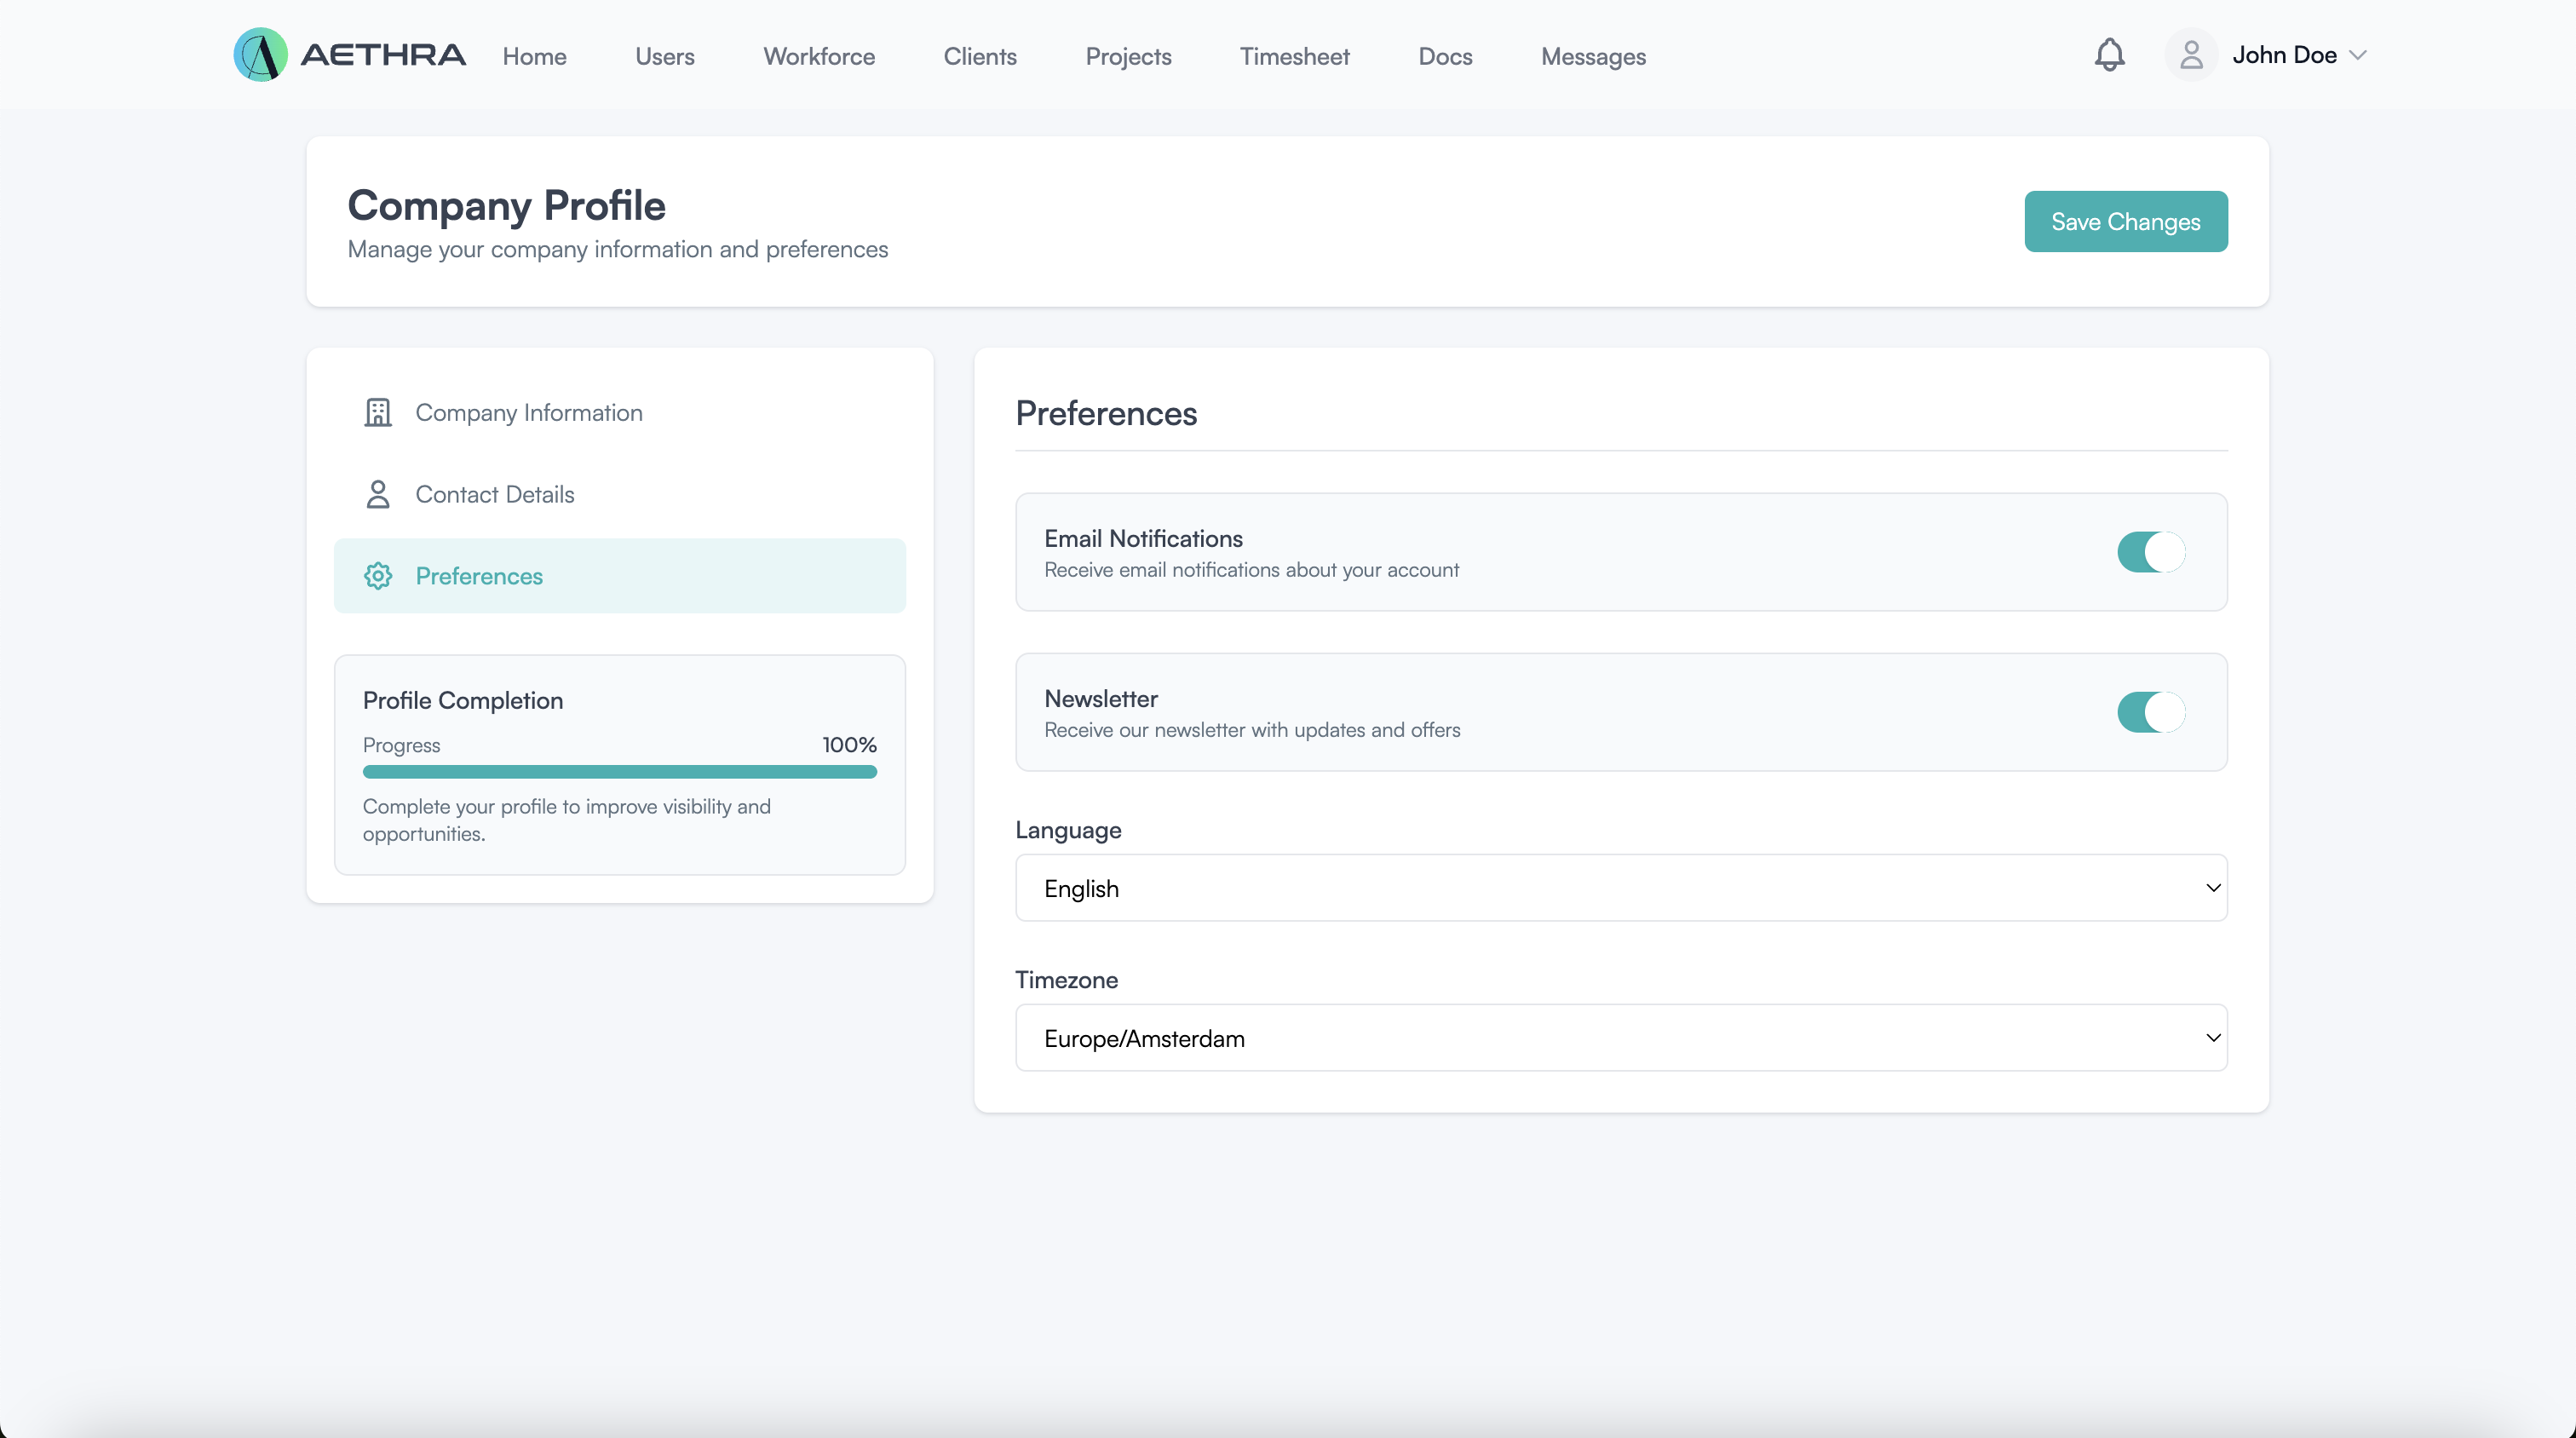Select the Contact Details section
Viewport: 2576px width, 1438px height.
(x=494, y=494)
